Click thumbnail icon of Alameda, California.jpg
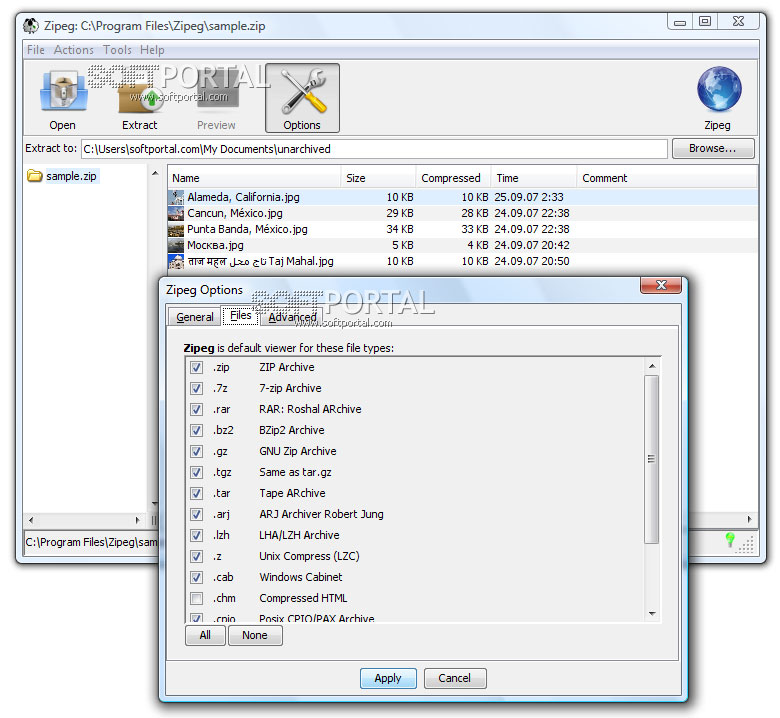This screenshot has height=718, width=780. click(176, 197)
